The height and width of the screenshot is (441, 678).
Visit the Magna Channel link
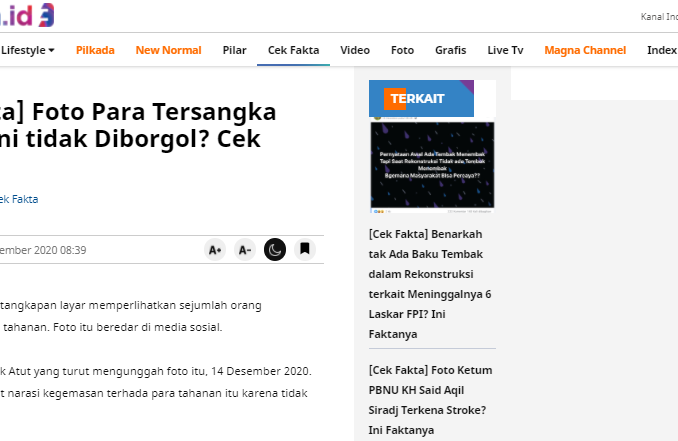[x=585, y=50]
